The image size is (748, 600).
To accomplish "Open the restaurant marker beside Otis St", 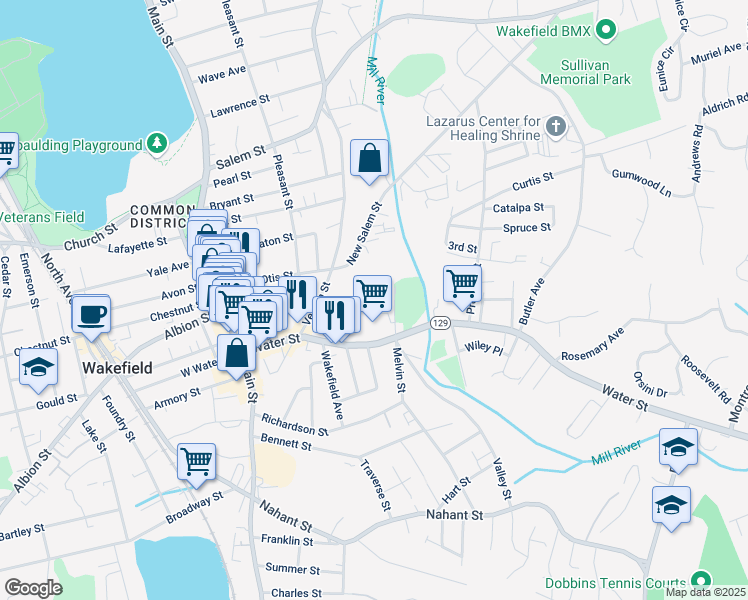I will tap(298, 294).
